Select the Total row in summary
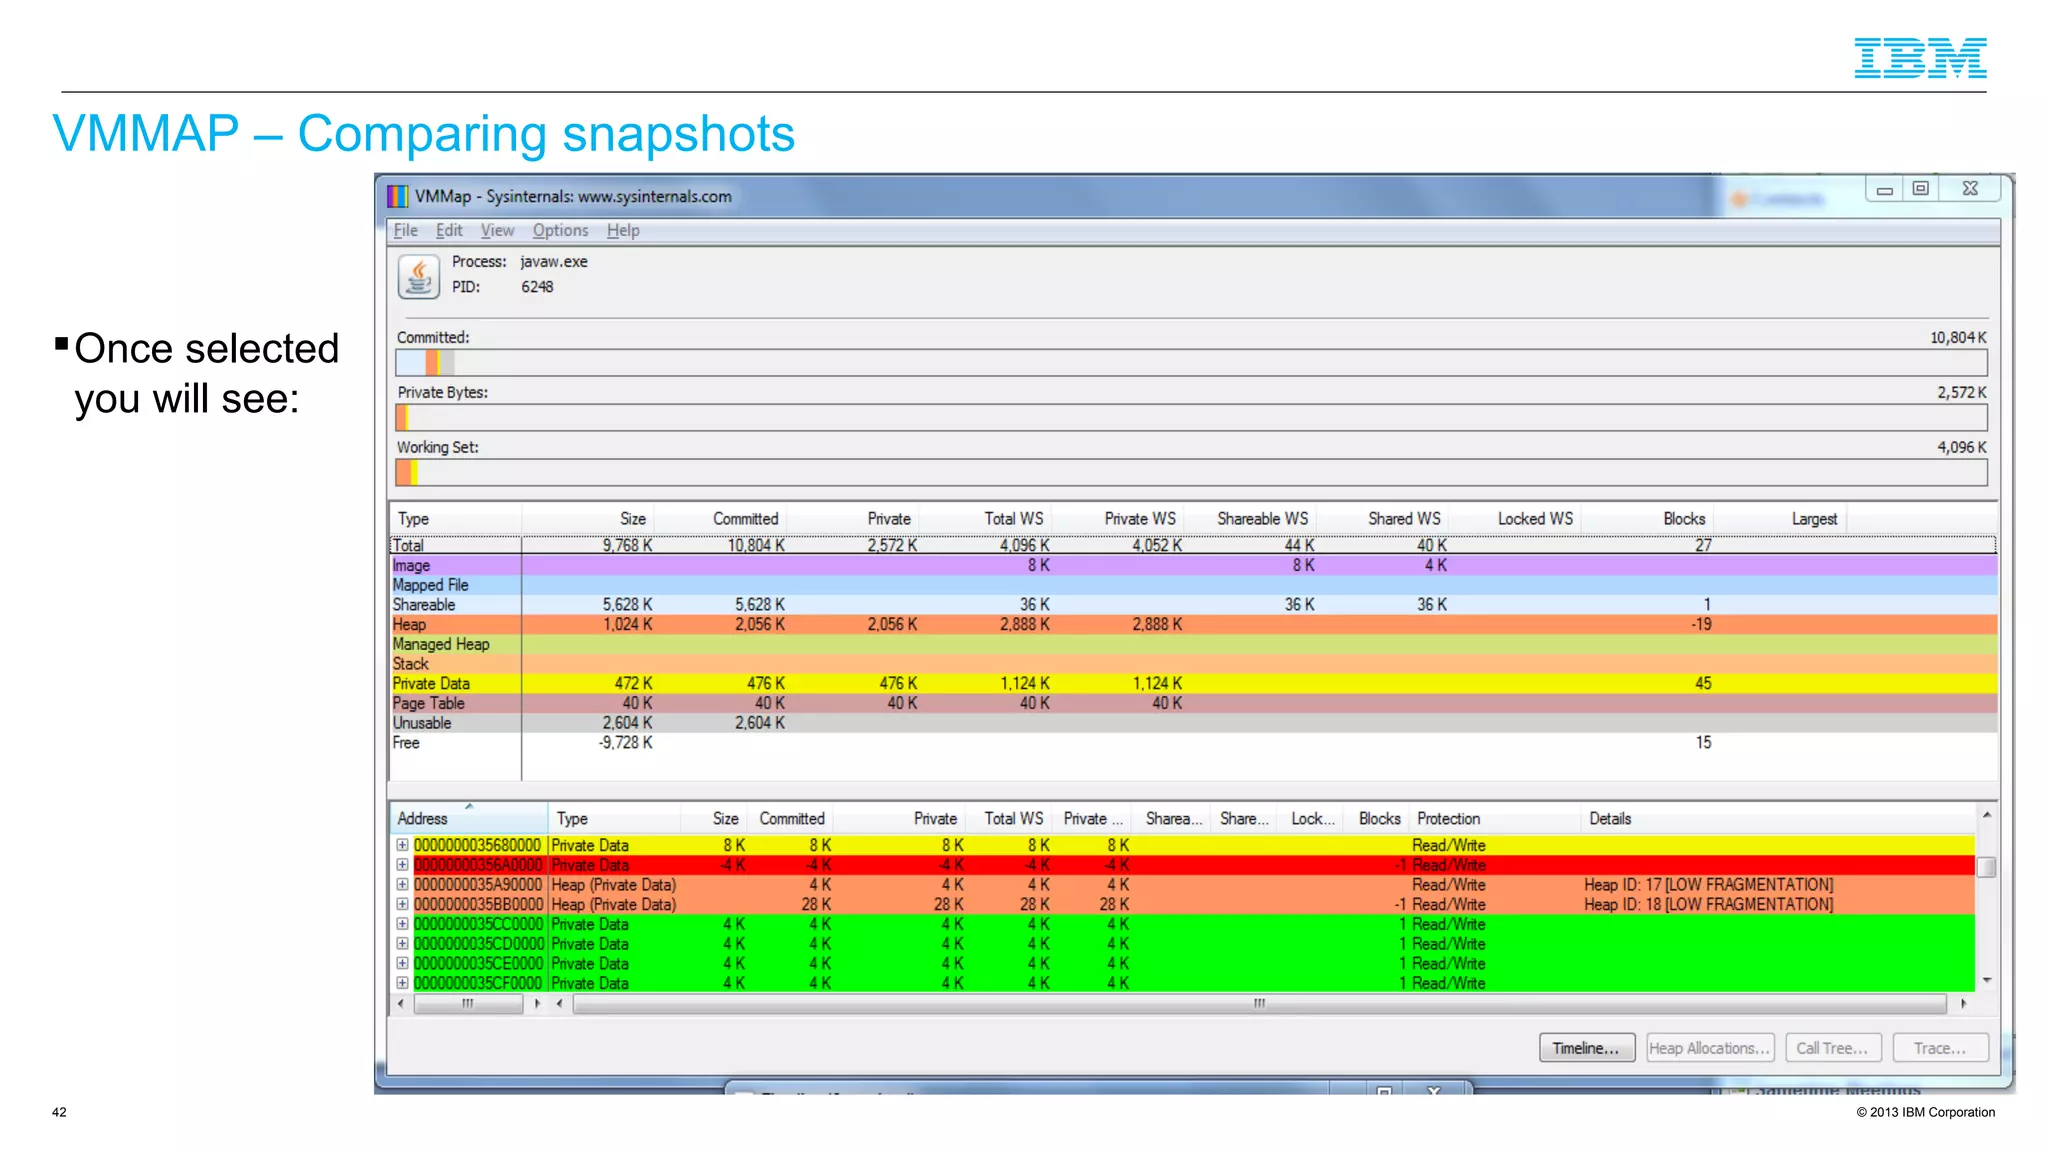Screen dimensions: 2048x1152 pyautogui.click(x=1193, y=545)
